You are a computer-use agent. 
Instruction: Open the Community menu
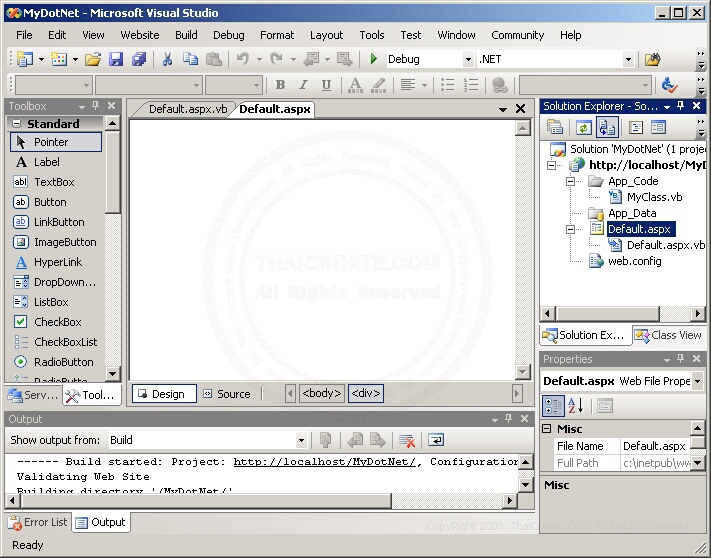(x=517, y=35)
